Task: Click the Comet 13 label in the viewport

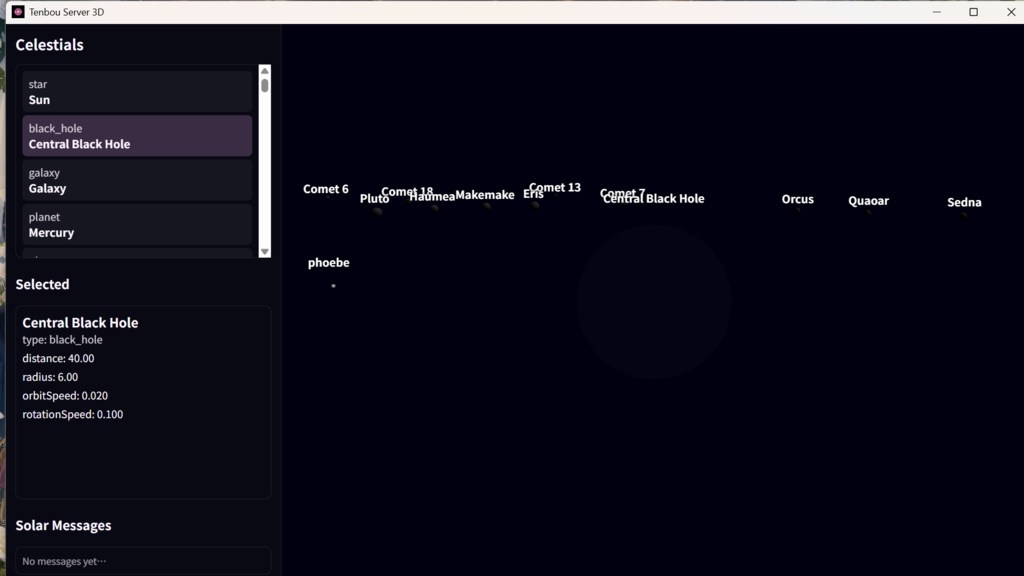Action: pyautogui.click(x=554, y=186)
